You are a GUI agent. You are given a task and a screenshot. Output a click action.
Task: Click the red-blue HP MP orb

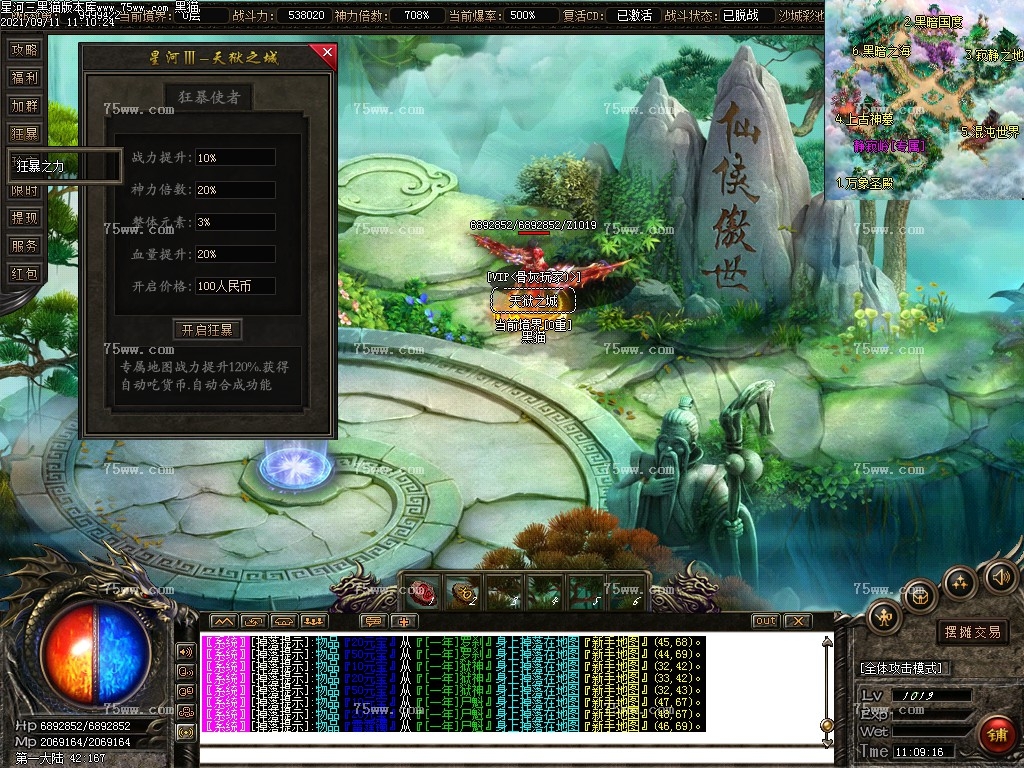96,654
